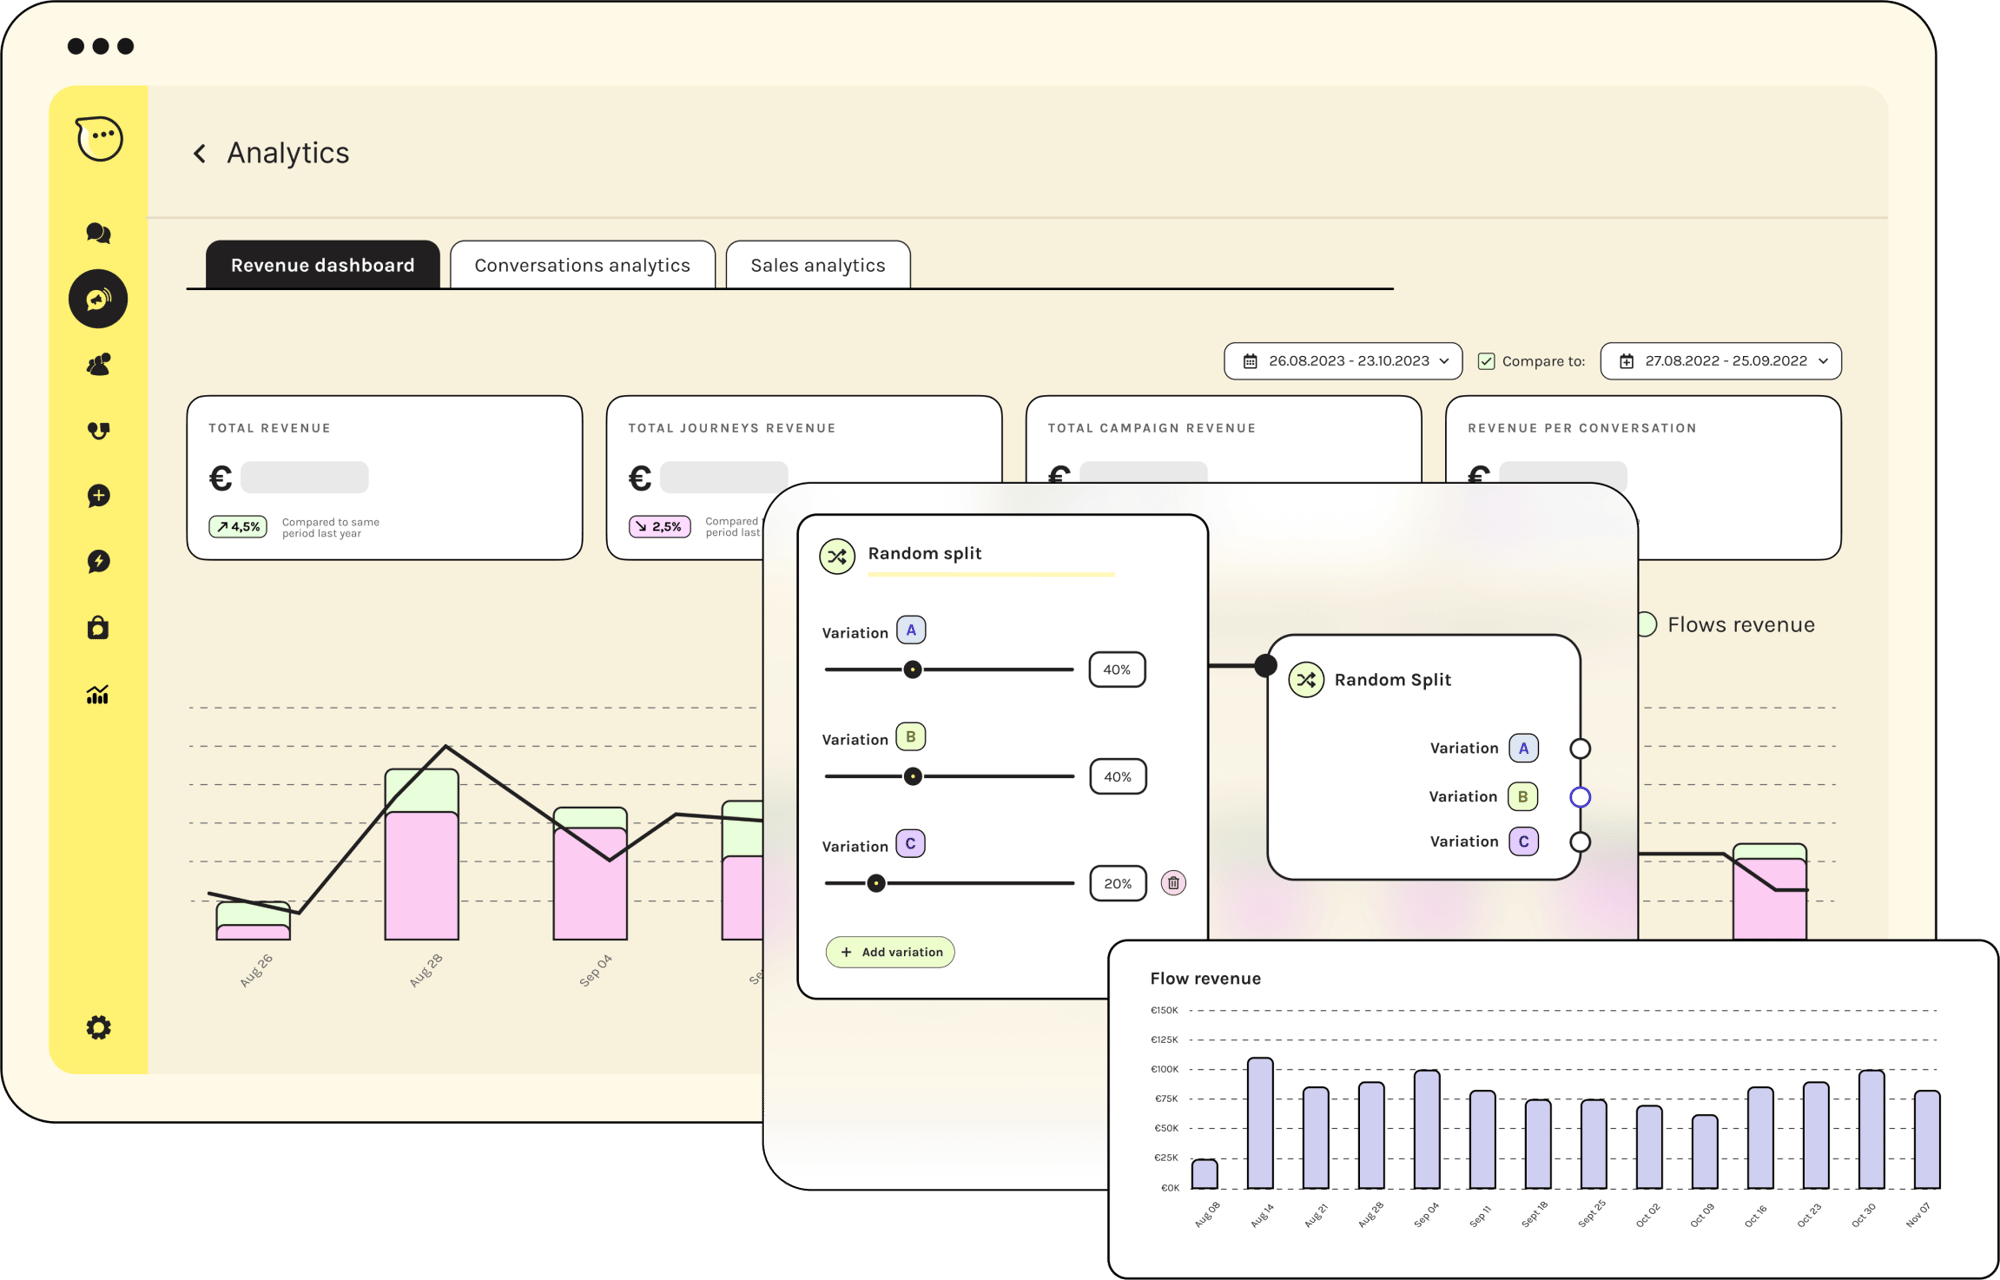The image size is (2000, 1280).
Task: Click the Analytics page title
Action: coord(288,153)
